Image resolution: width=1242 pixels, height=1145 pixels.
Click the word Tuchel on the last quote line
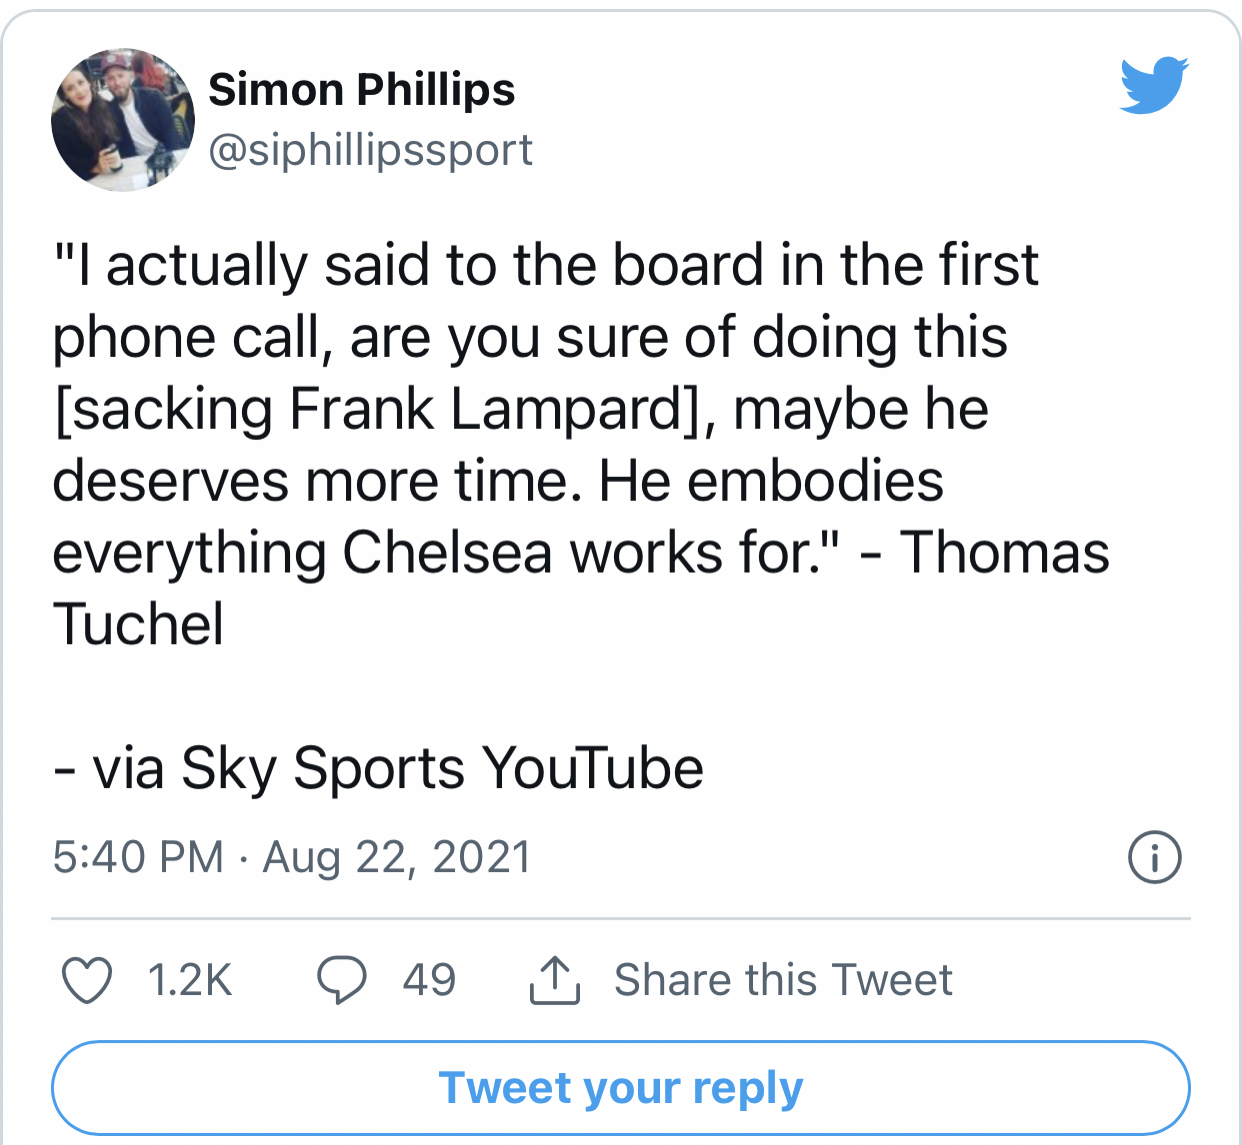click(138, 625)
